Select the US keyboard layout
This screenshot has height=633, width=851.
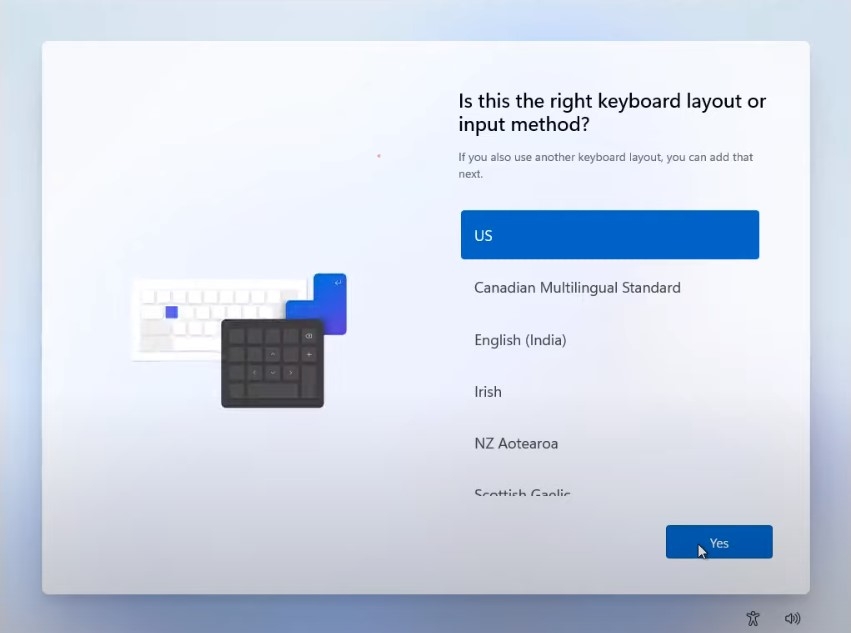609,235
